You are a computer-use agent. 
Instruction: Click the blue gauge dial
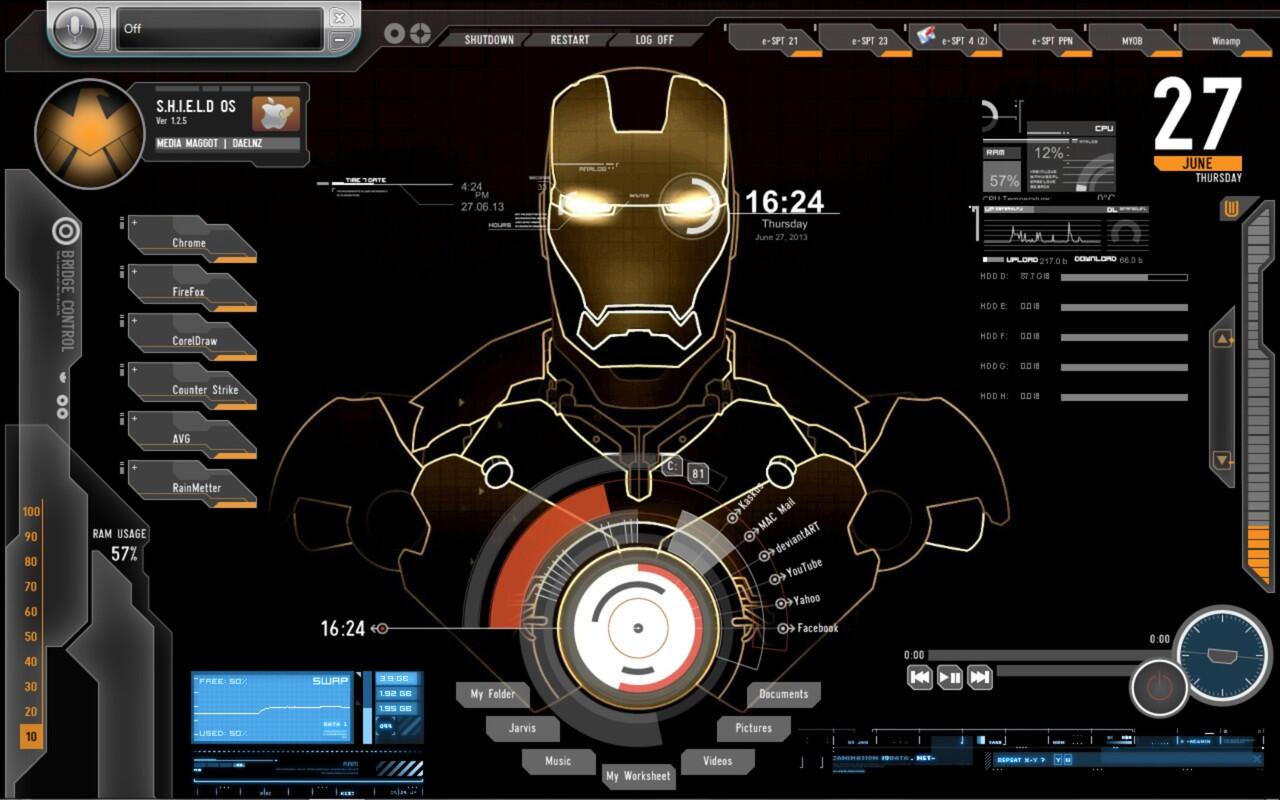[1222, 654]
